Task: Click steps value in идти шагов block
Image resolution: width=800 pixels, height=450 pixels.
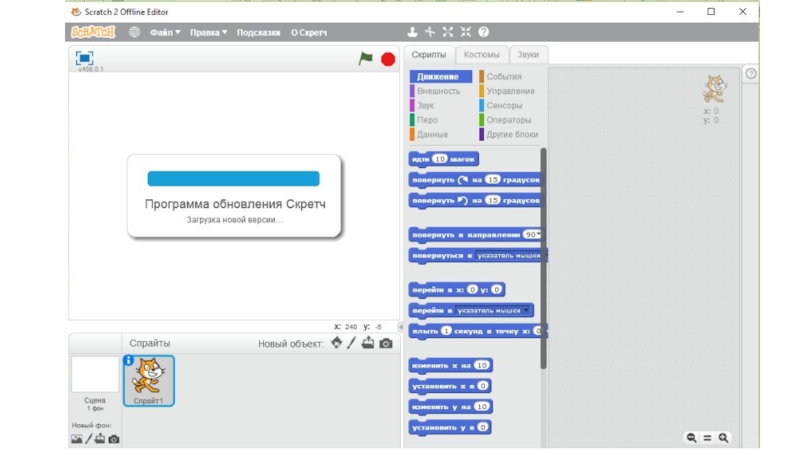Action: pos(440,159)
